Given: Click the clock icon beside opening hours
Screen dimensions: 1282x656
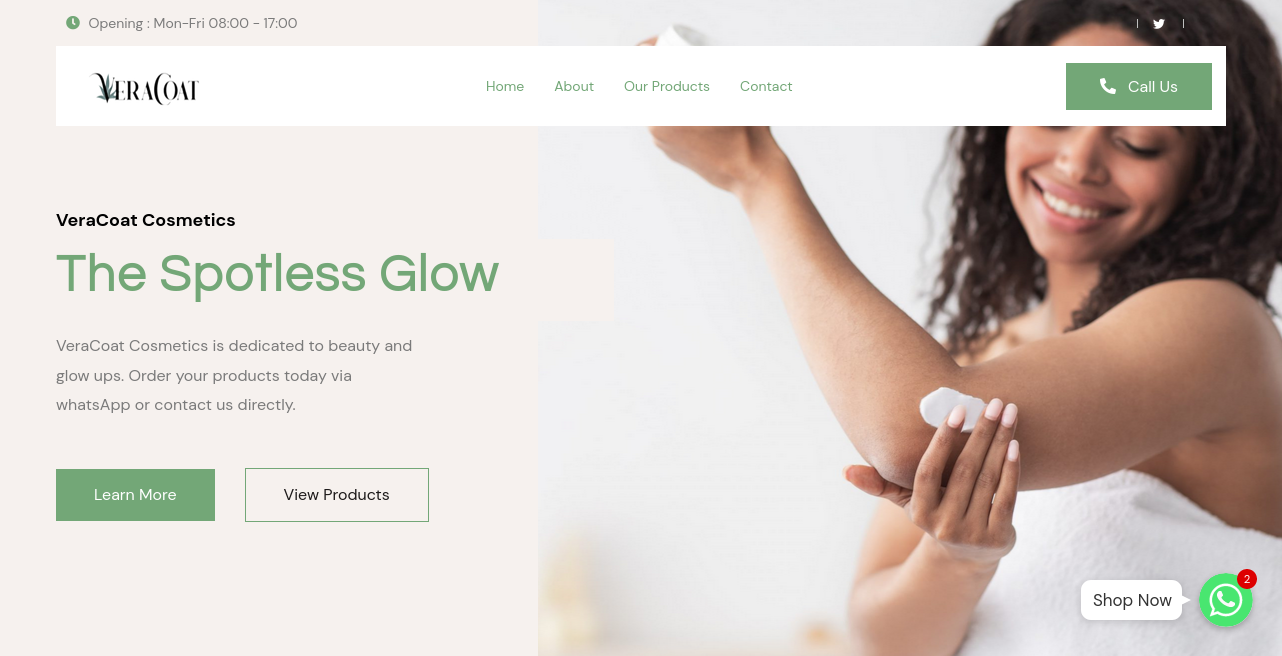Looking at the screenshot, I should pyautogui.click(x=73, y=23).
